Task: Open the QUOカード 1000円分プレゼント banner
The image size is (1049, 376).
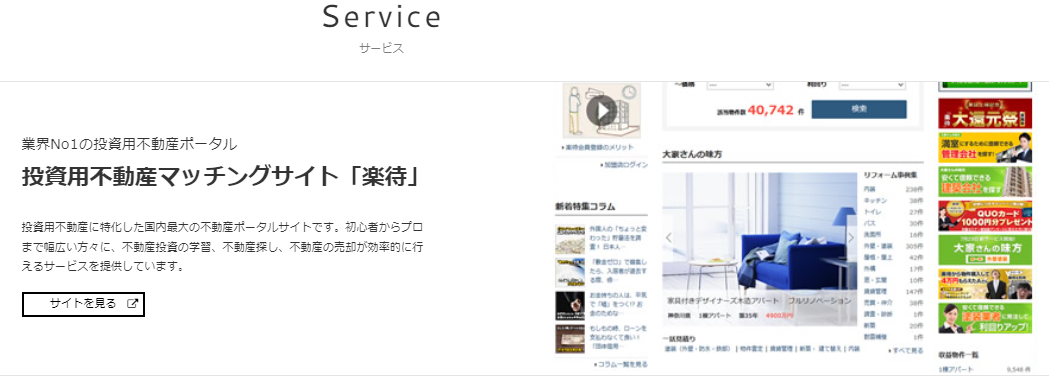Action: click(x=984, y=215)
